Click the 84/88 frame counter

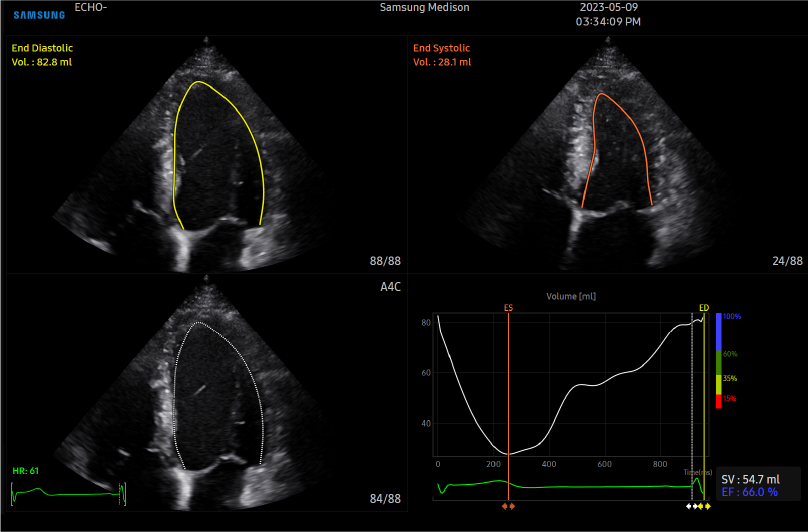pyautogui.click(x=385, y=498)
